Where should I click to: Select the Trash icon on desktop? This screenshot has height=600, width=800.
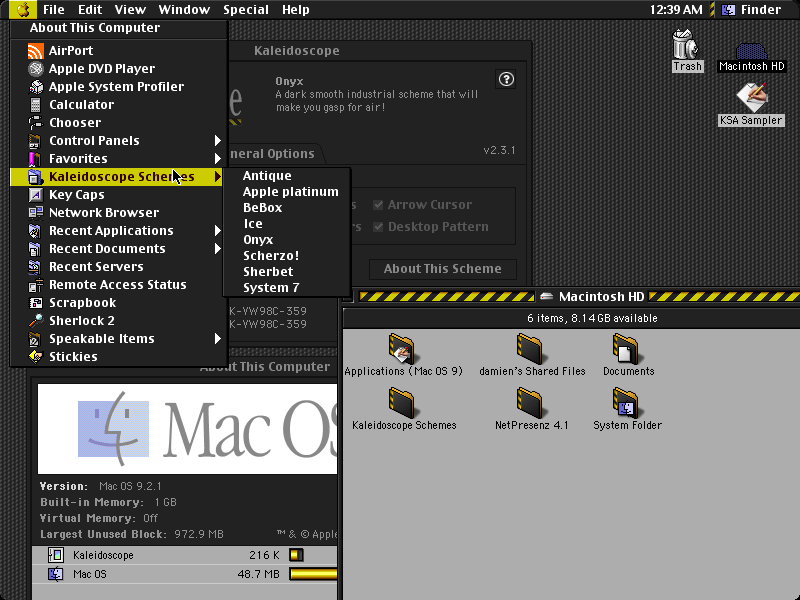point(686,44)
